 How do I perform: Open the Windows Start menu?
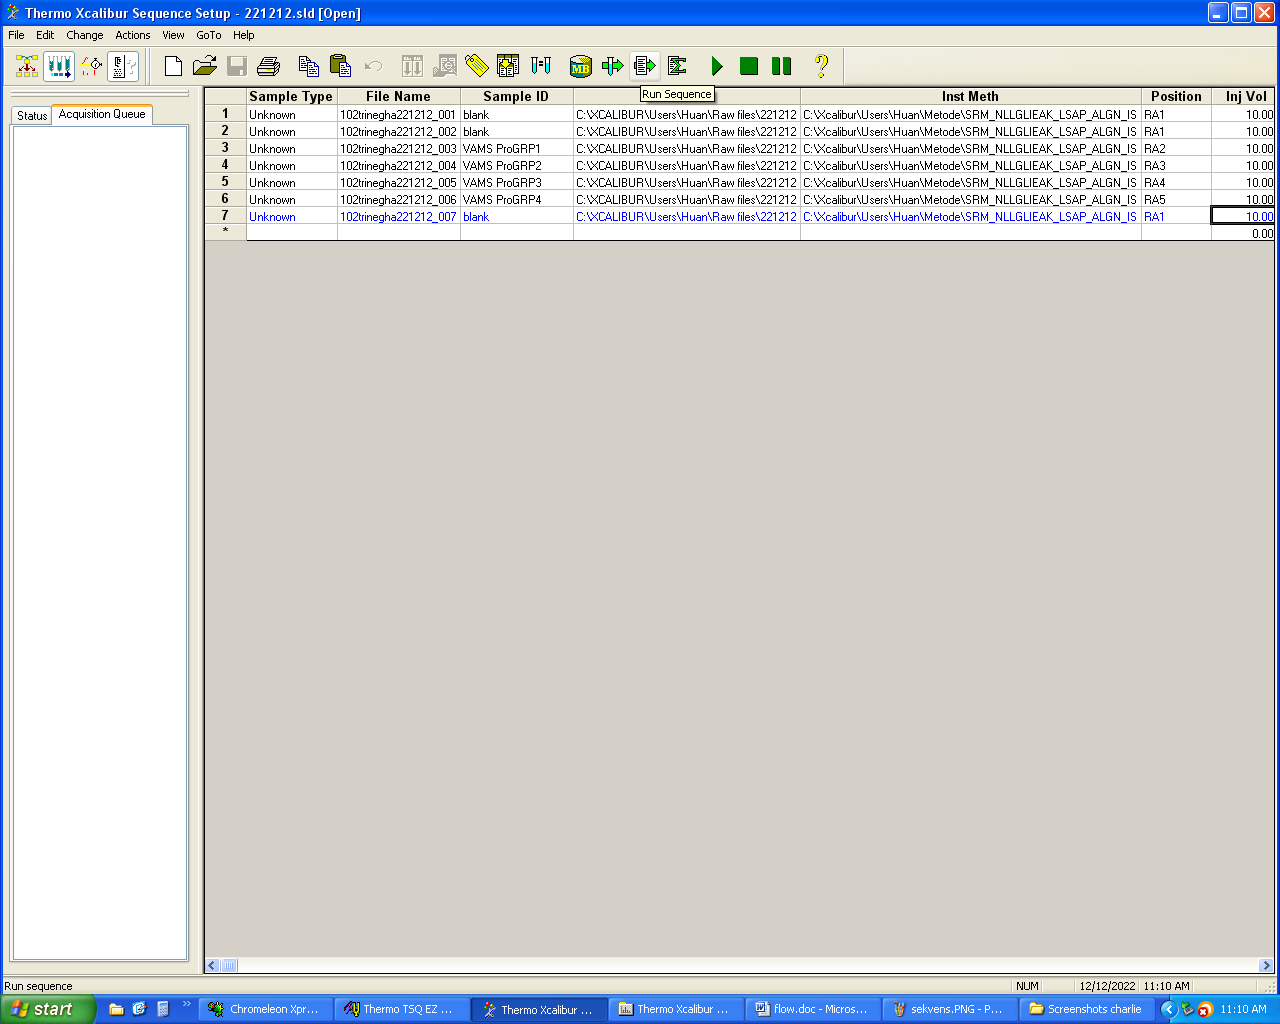(48, 1009)
